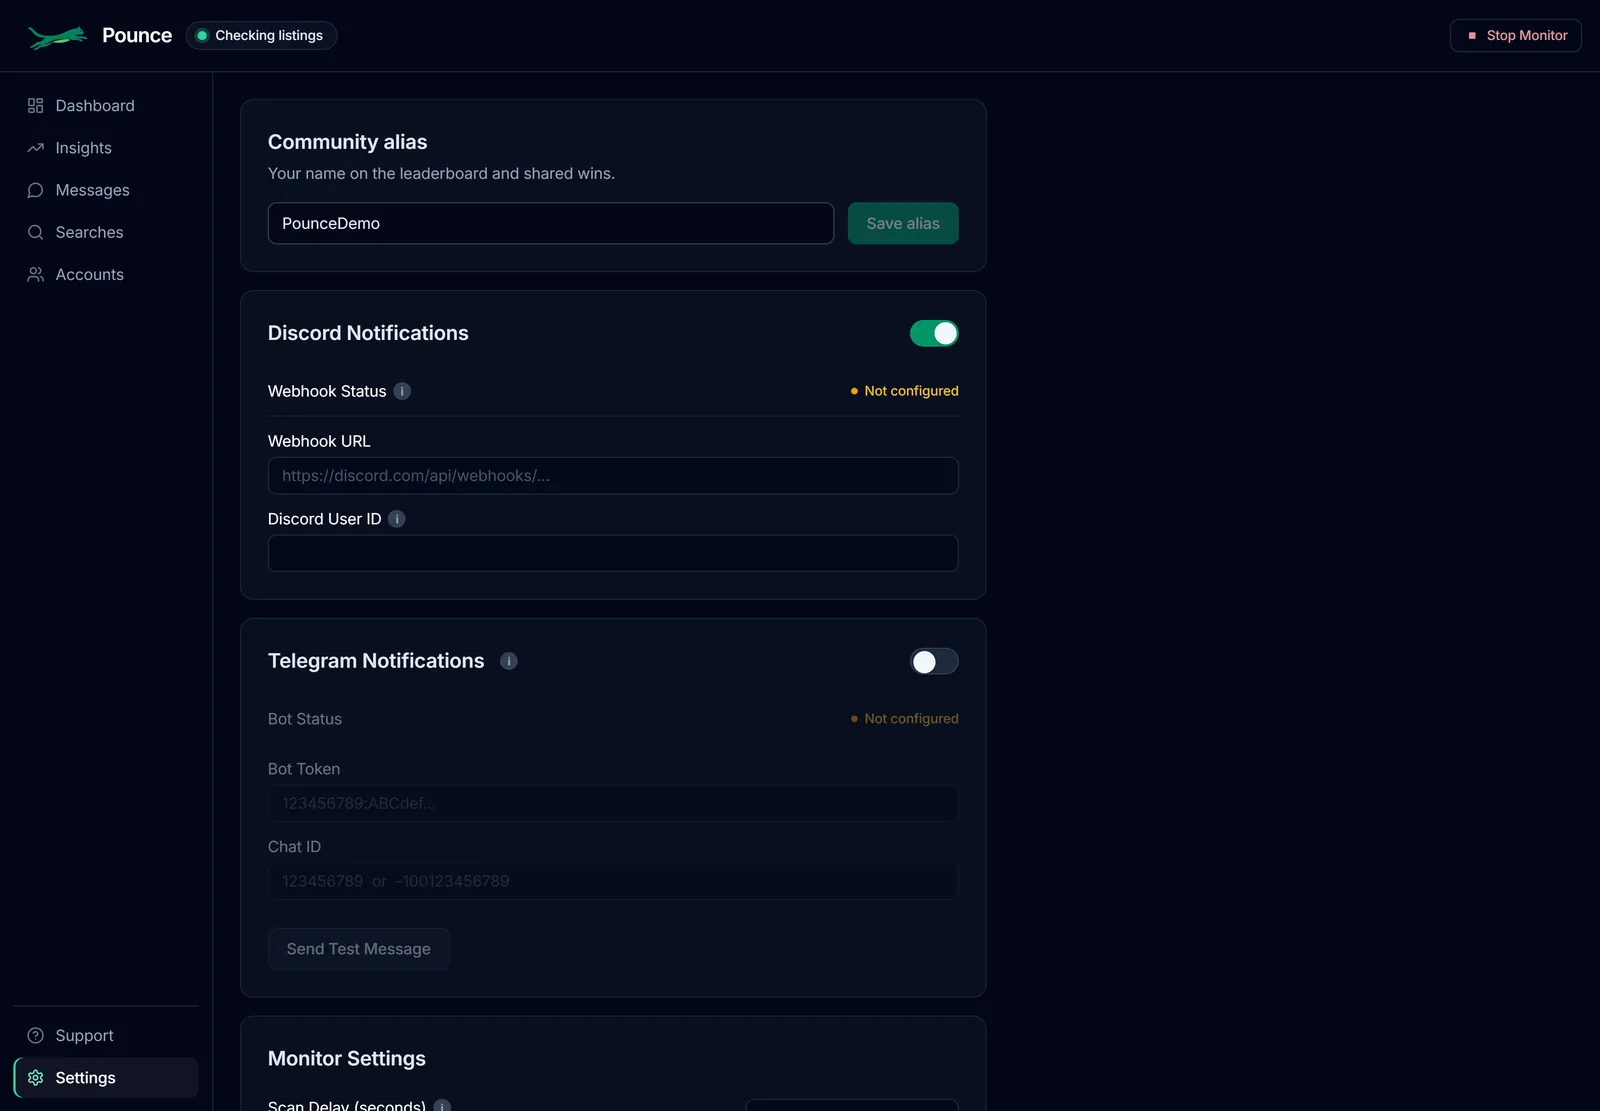This screenshot has width=1600, height=1111.
Task: Click Discord 'Not configured' webhook status
Action: 904,391
